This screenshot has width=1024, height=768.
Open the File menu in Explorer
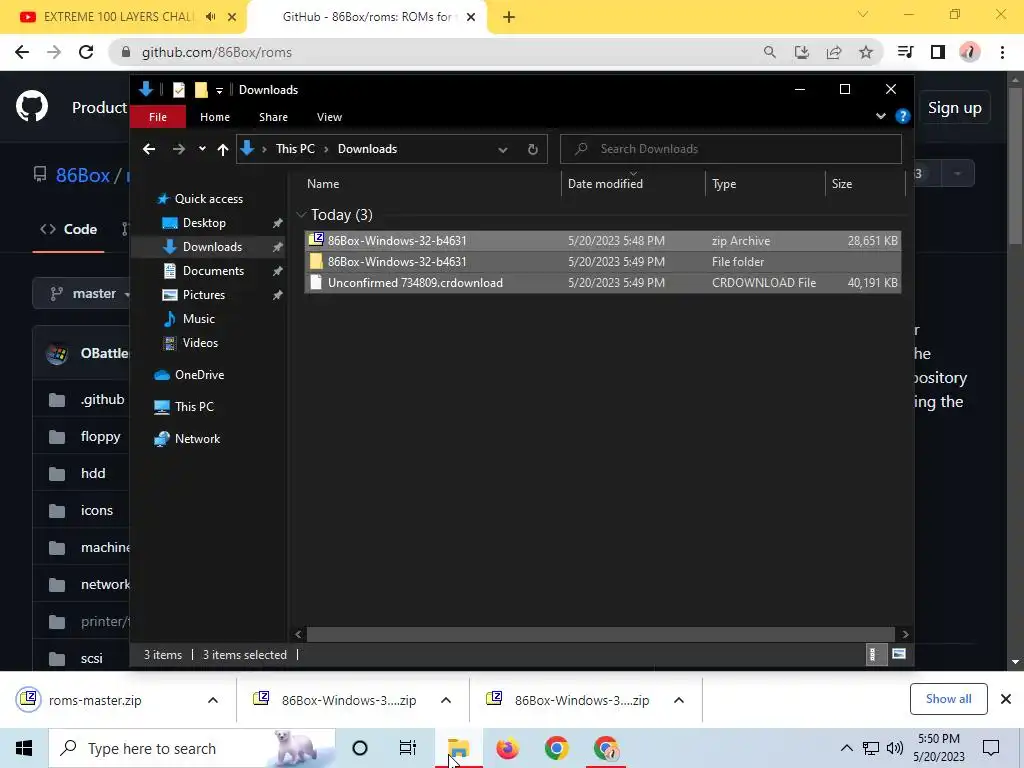[x=158, y=117]
